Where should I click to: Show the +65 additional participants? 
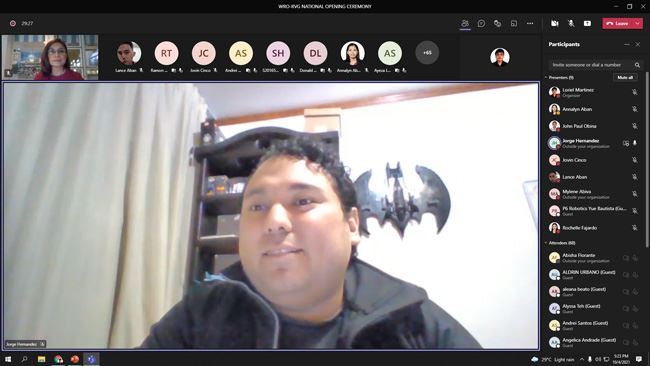427,53
